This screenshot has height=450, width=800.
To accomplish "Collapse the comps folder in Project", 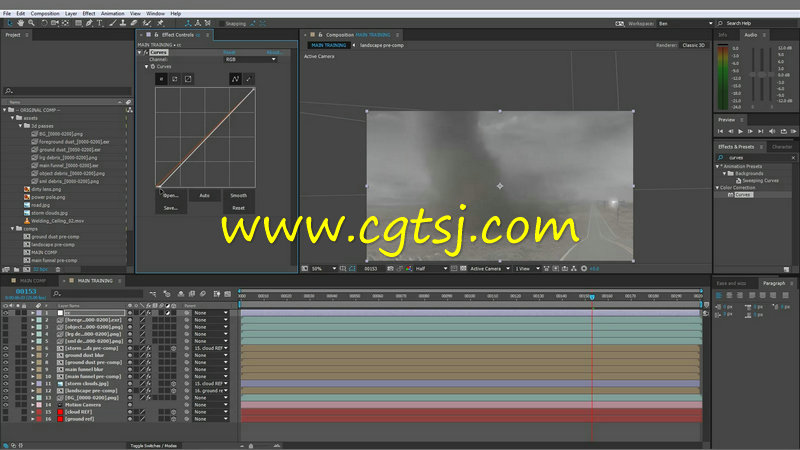I will click(13, 229).
